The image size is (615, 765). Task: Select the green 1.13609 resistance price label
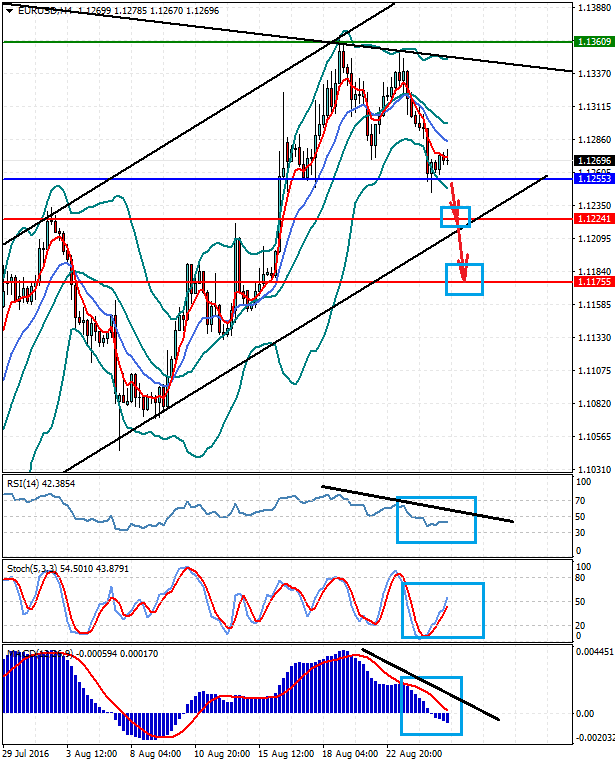click(x=594, y=43)
